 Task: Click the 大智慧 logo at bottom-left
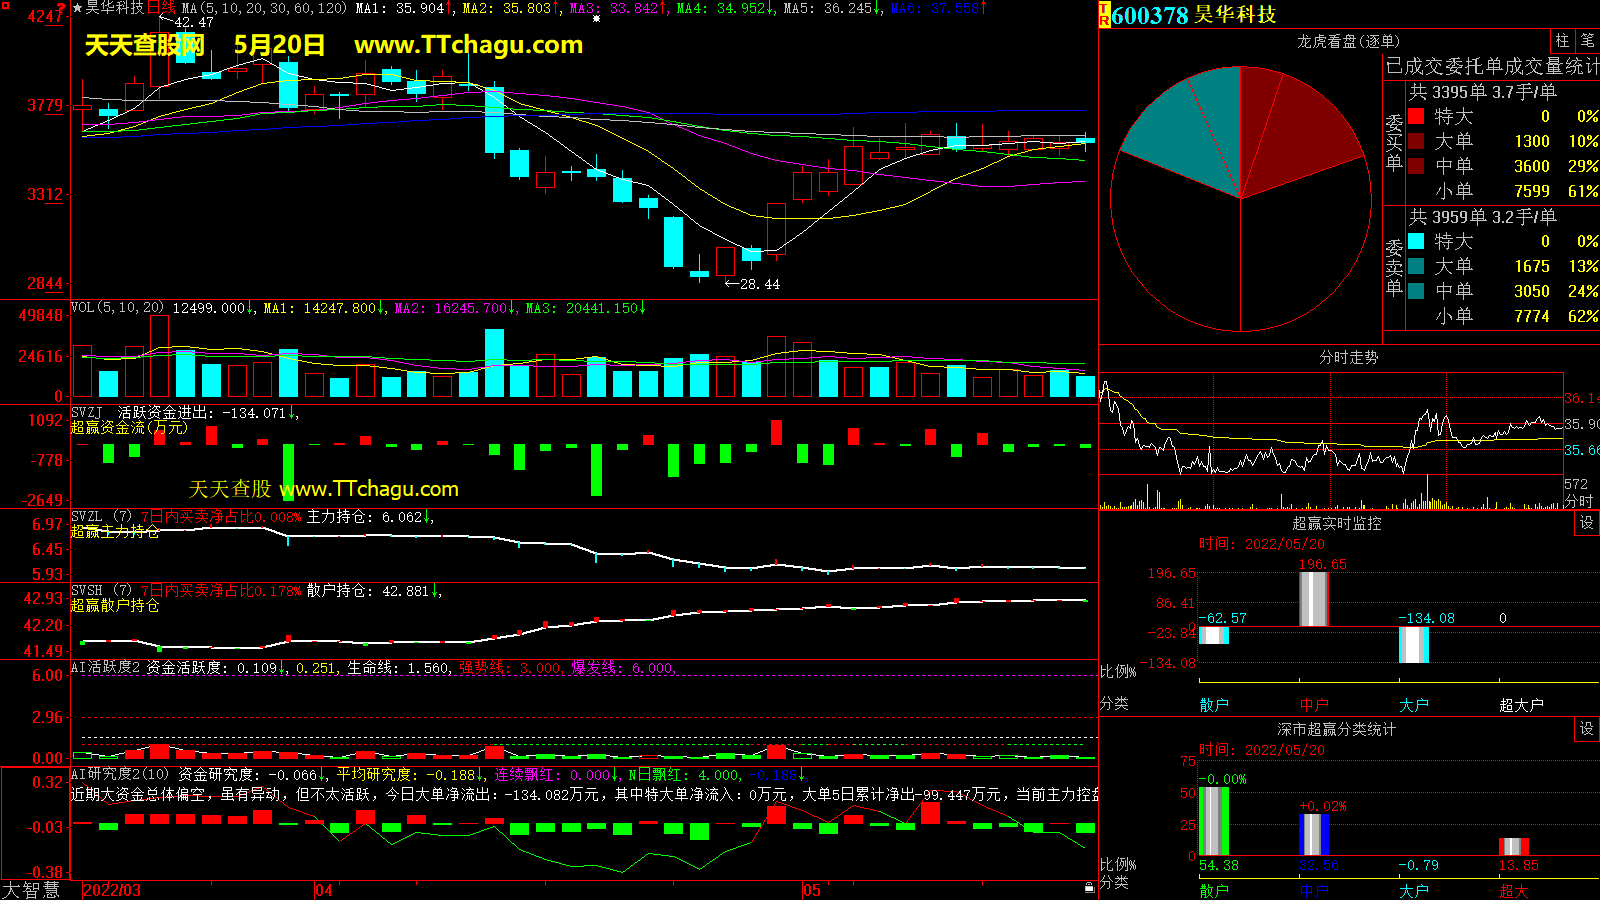click(x=31, y=889)
